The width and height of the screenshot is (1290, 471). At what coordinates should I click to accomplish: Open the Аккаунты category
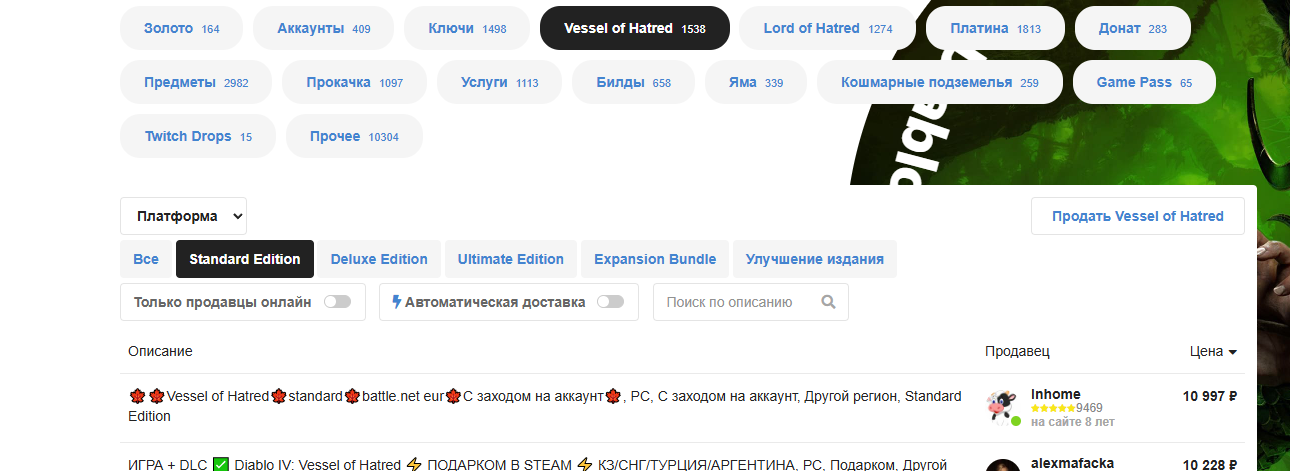[324, 28]
